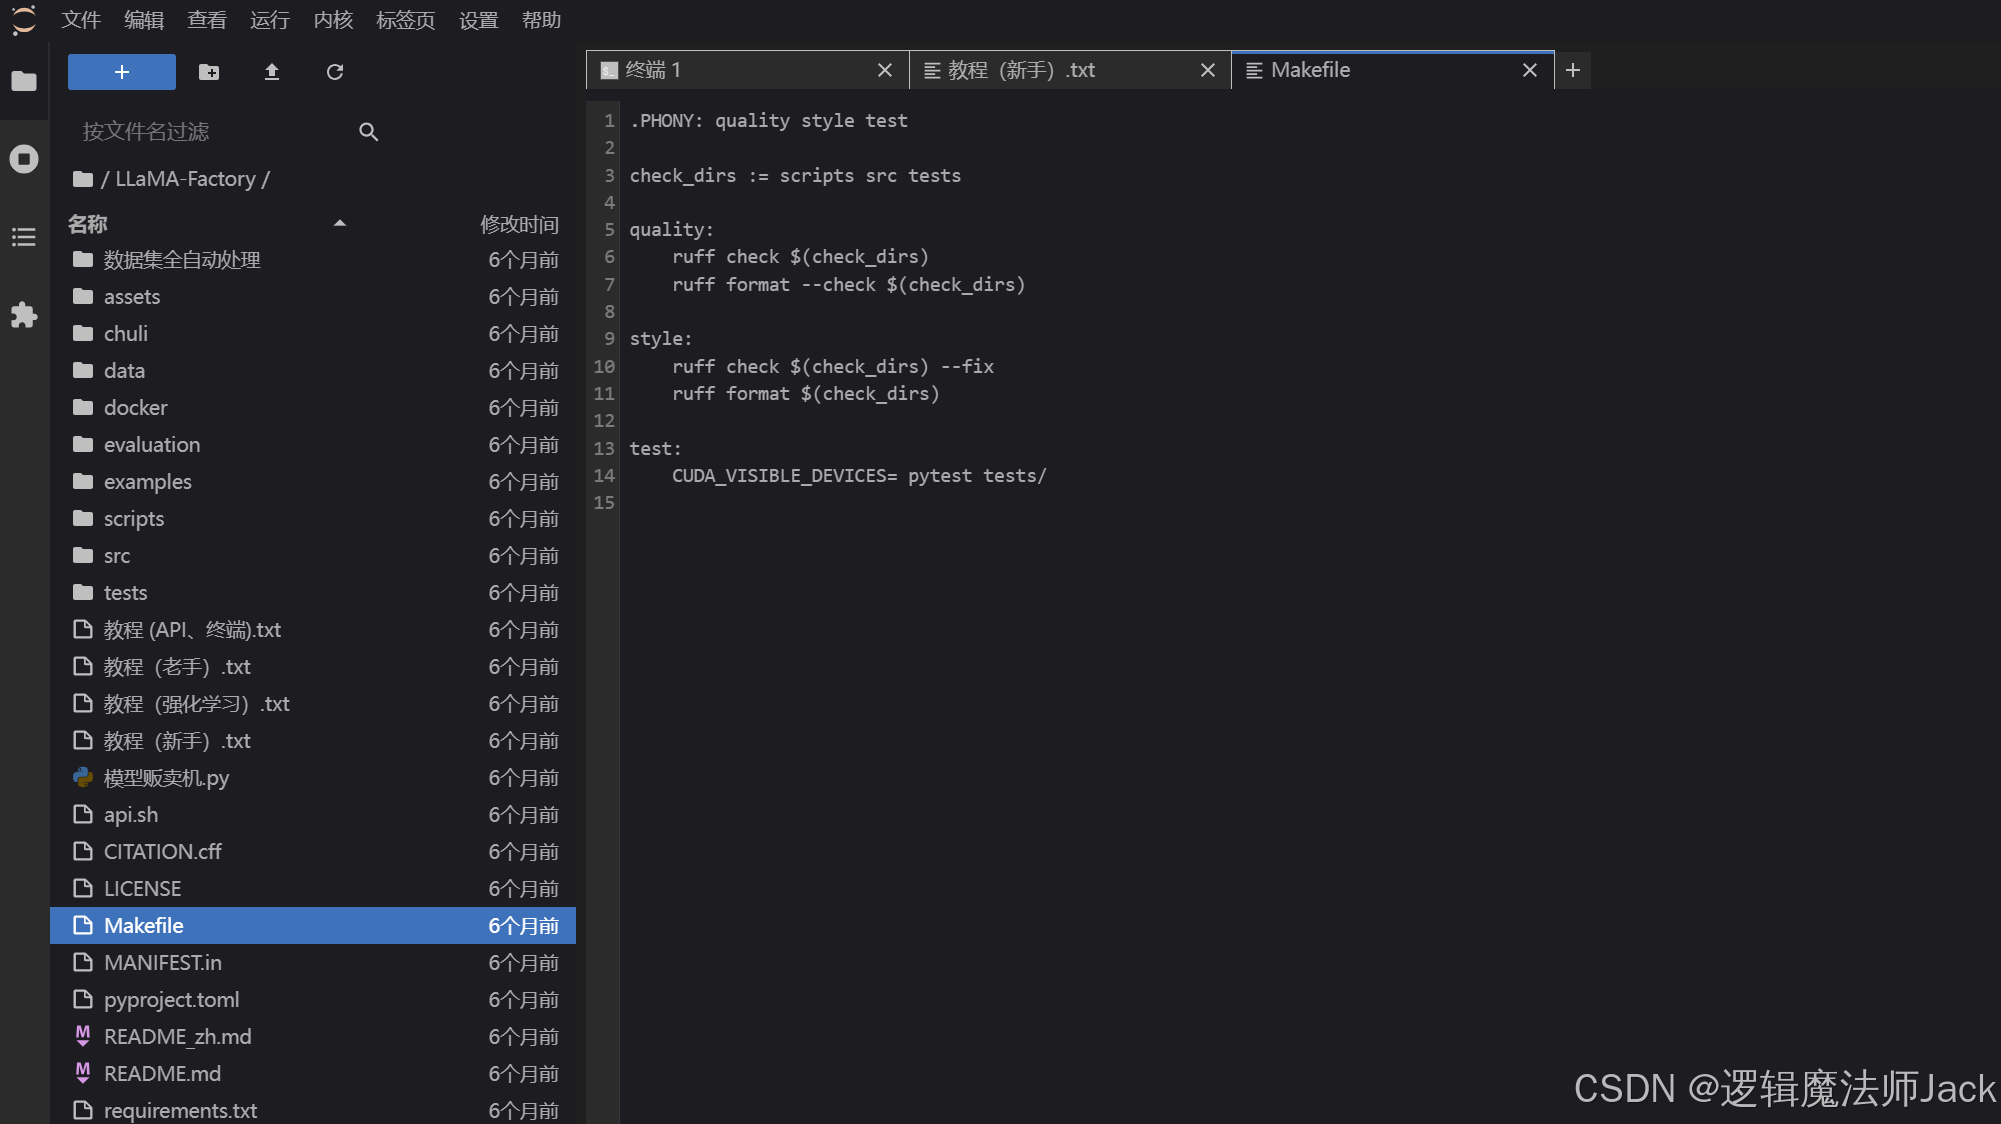Refresh the file browser list
The height and width of the screenshot is (1124, 2001).
[335, 72]
